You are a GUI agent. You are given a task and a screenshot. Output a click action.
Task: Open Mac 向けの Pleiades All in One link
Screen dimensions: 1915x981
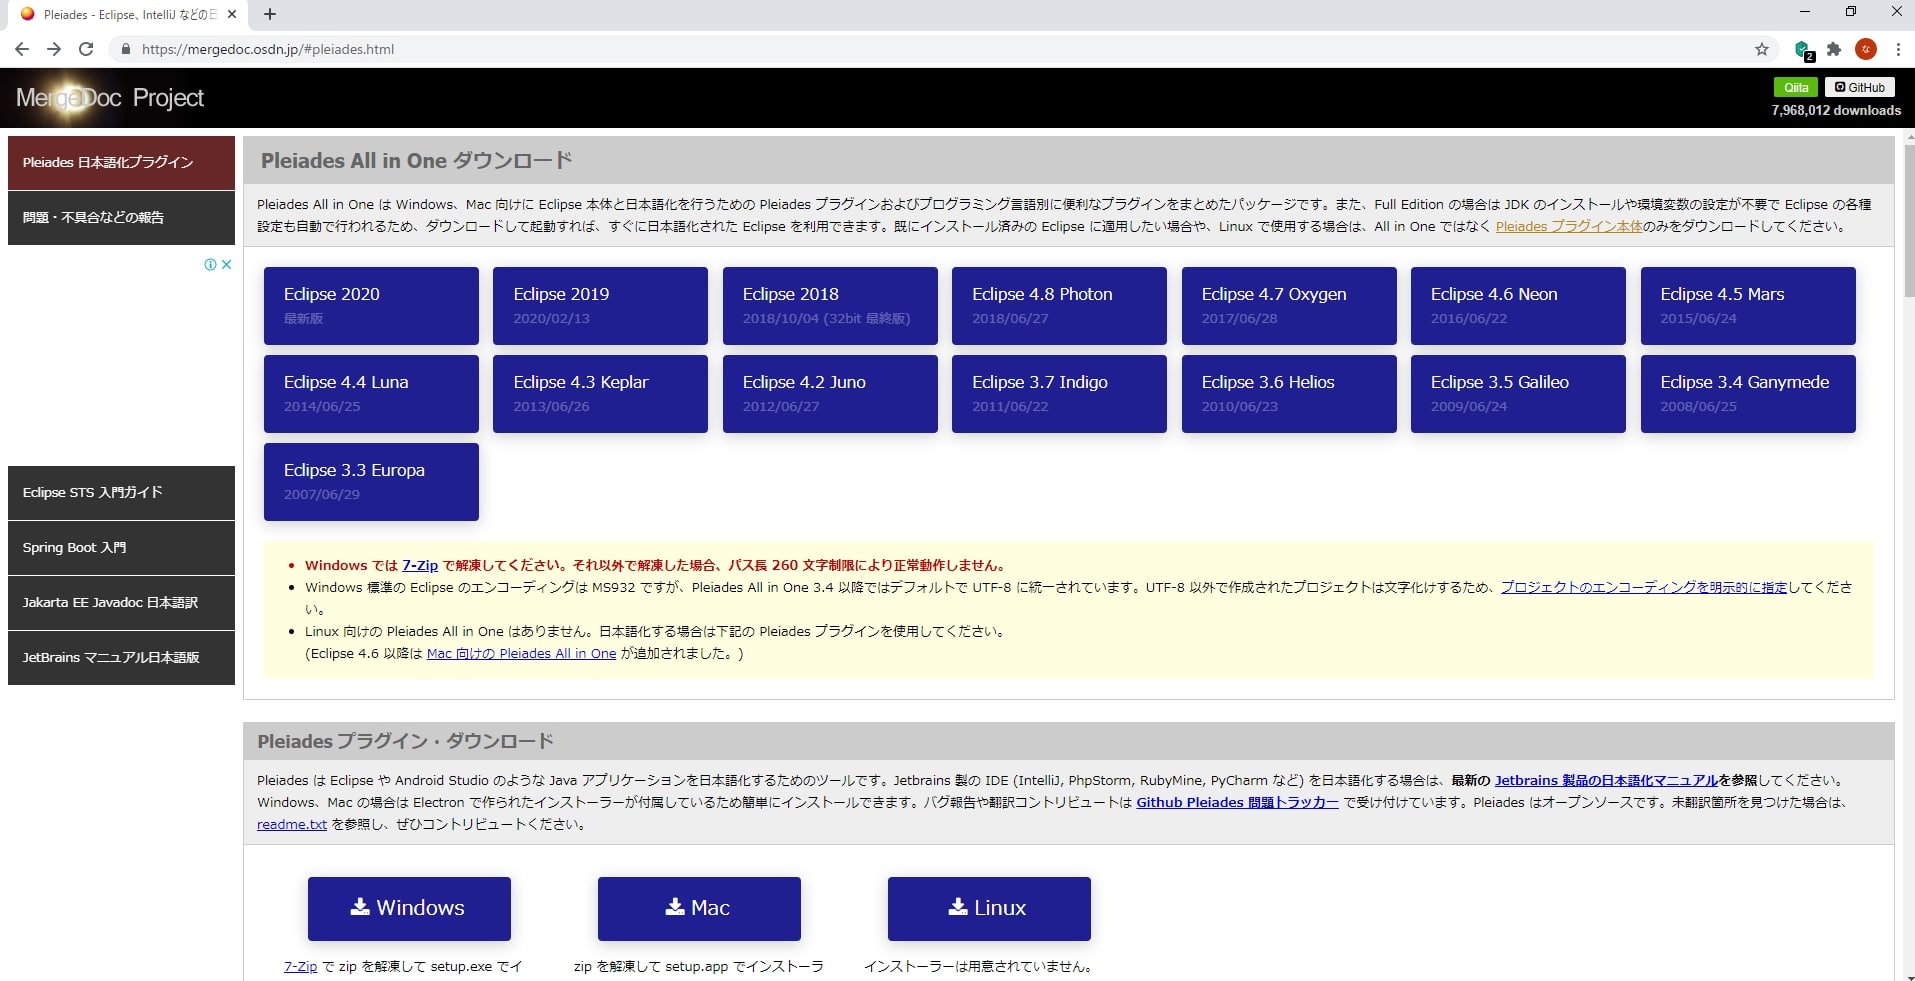(x=521, y=653)
